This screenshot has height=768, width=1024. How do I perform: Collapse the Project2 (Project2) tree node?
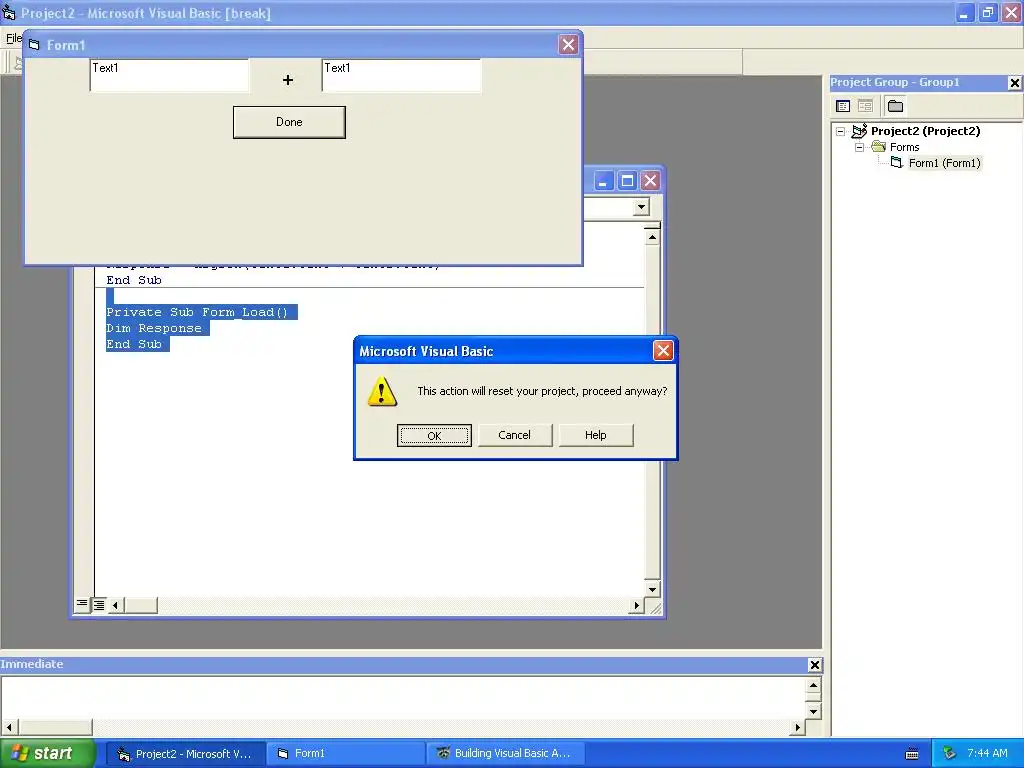(x=840, y=131)
